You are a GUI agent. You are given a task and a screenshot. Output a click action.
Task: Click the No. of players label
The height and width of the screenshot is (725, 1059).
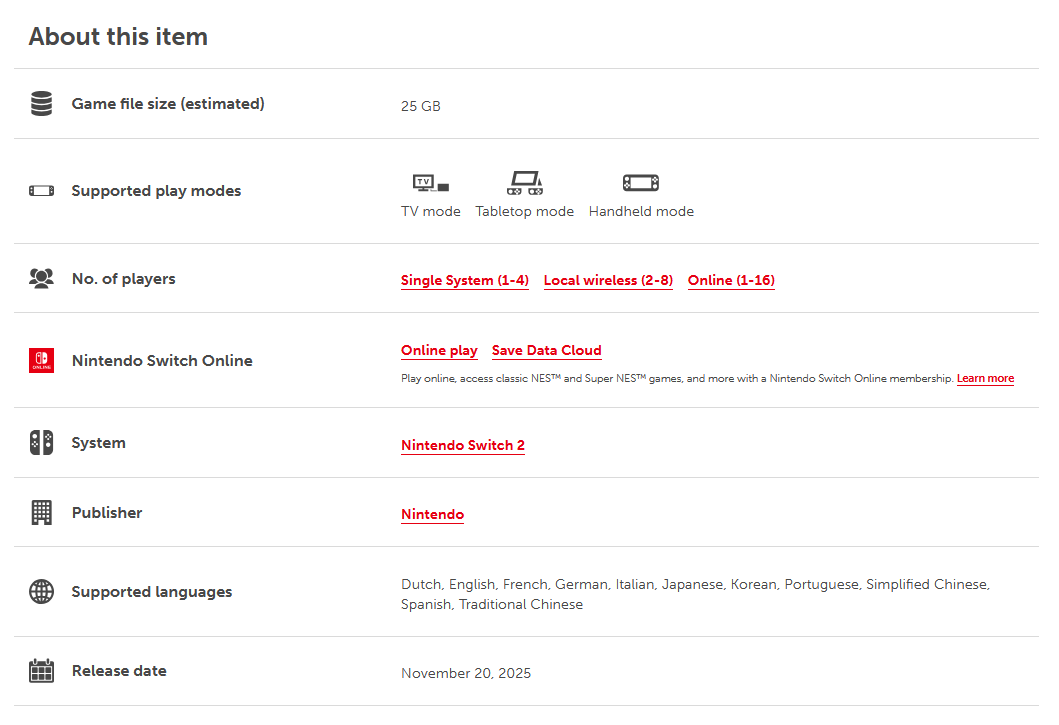(124, 278)
